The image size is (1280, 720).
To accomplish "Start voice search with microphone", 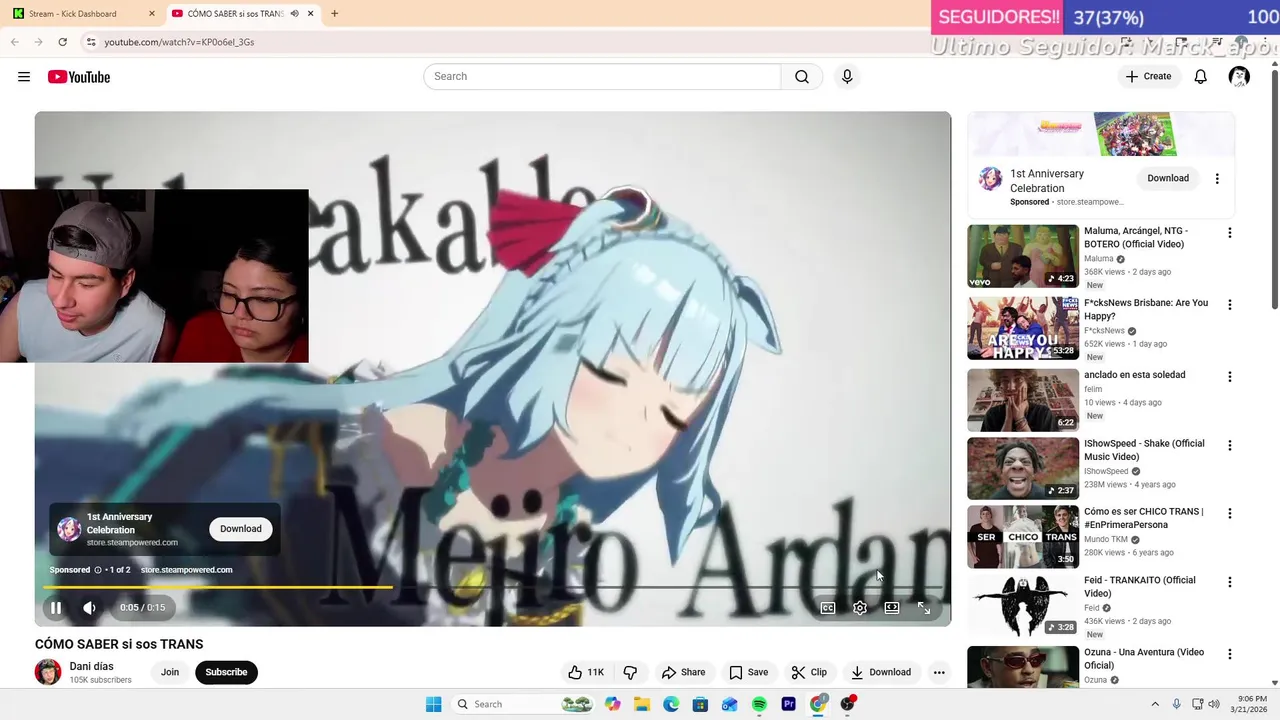I will [x=847, y=77].
